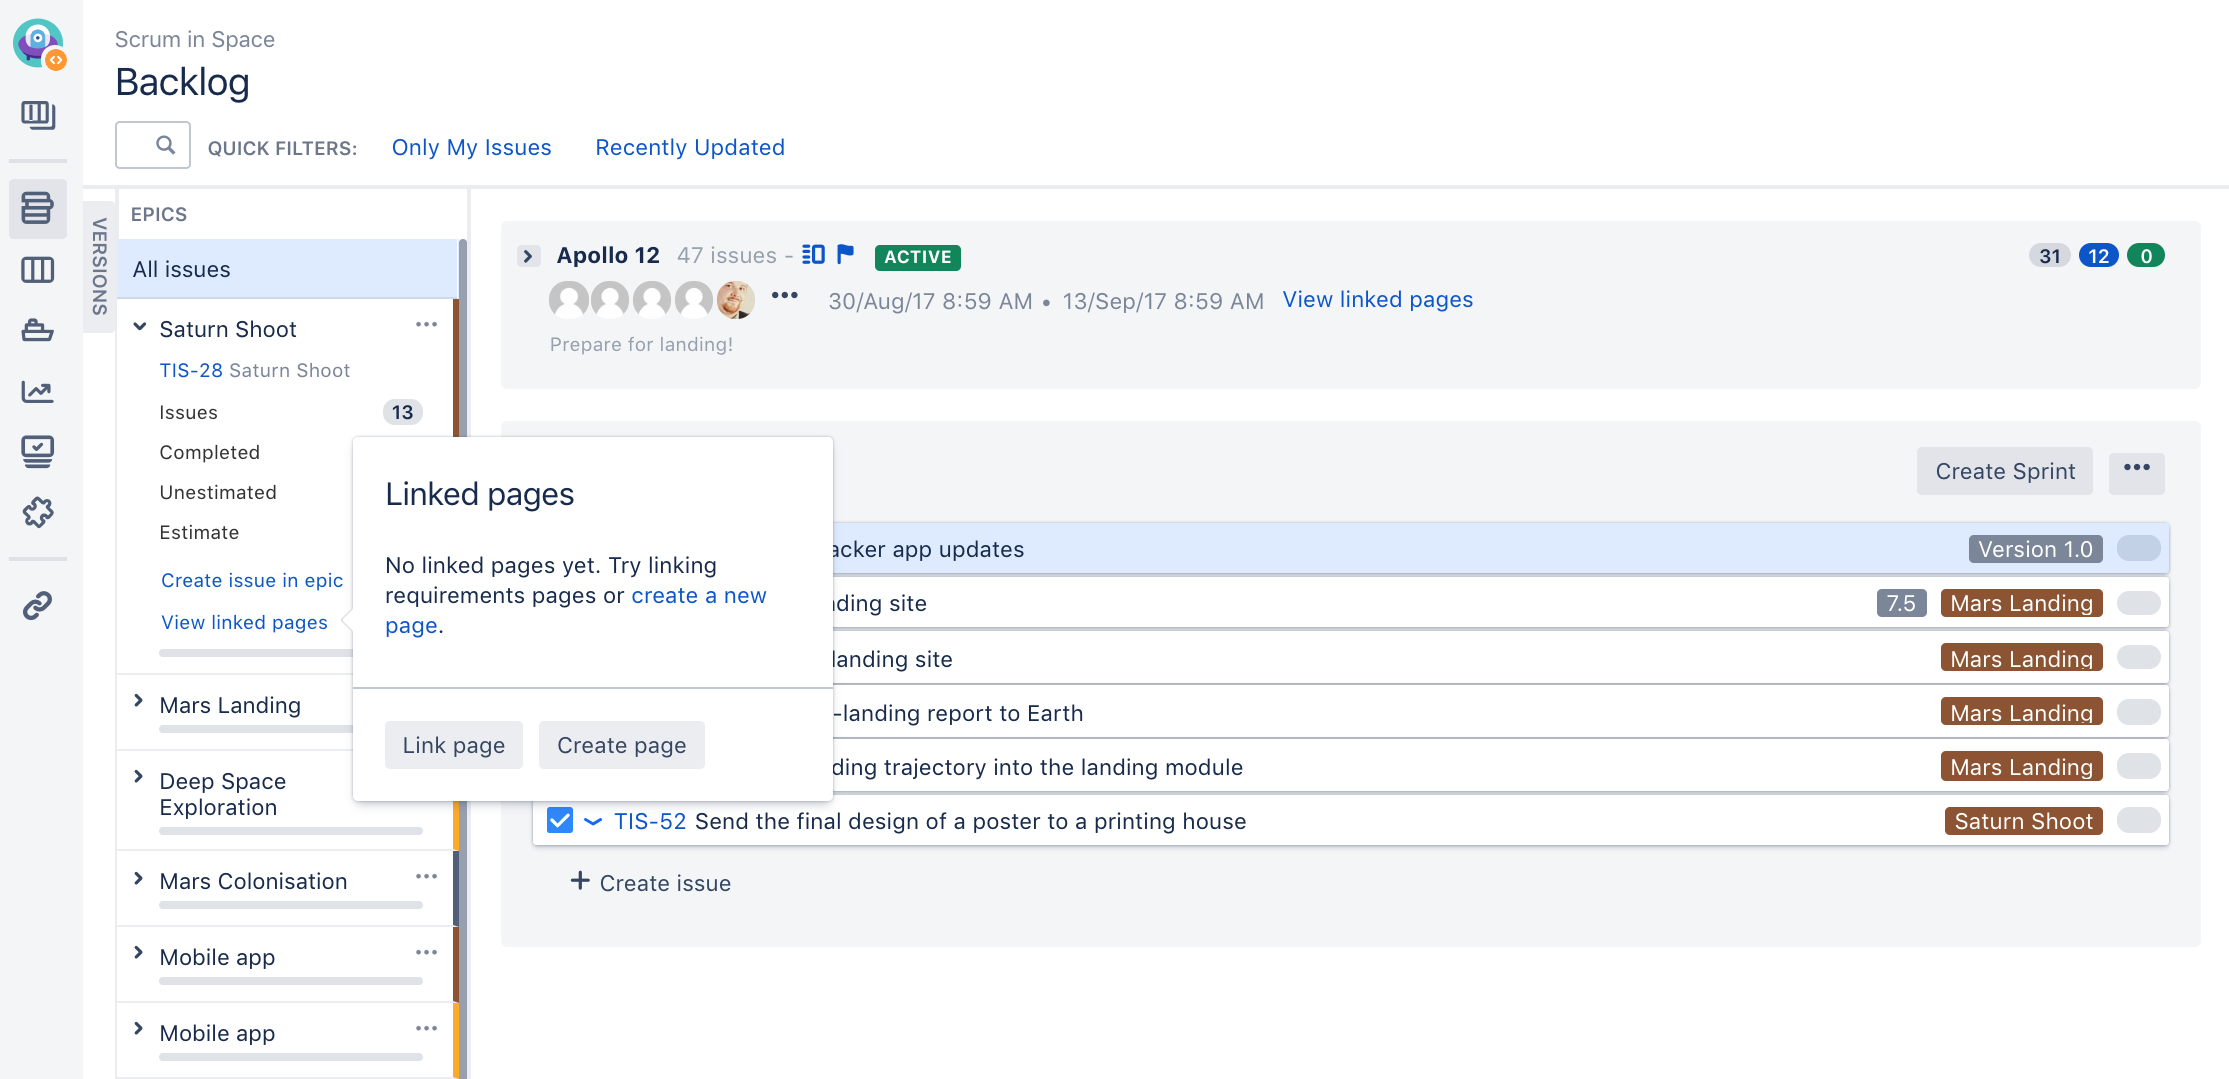Open the Reports chart icon
2229x1079 pixels.
37,391
